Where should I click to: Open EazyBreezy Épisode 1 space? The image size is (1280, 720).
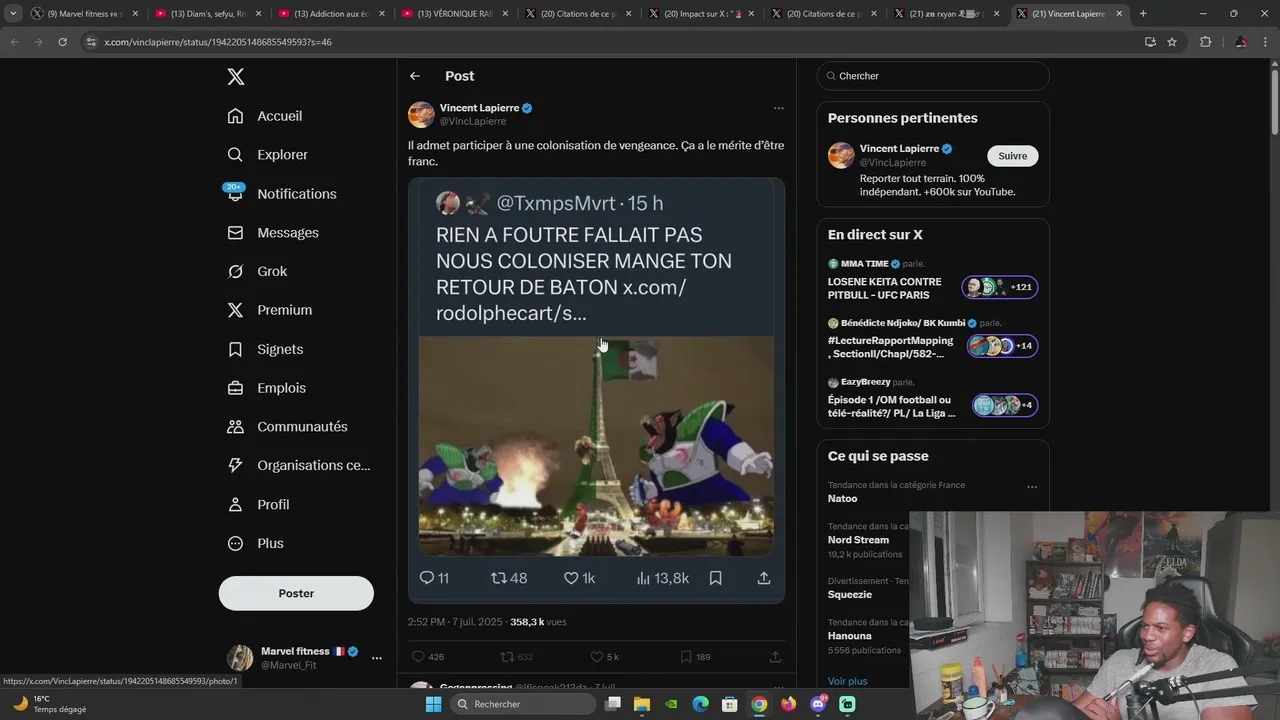coord(932,400)
